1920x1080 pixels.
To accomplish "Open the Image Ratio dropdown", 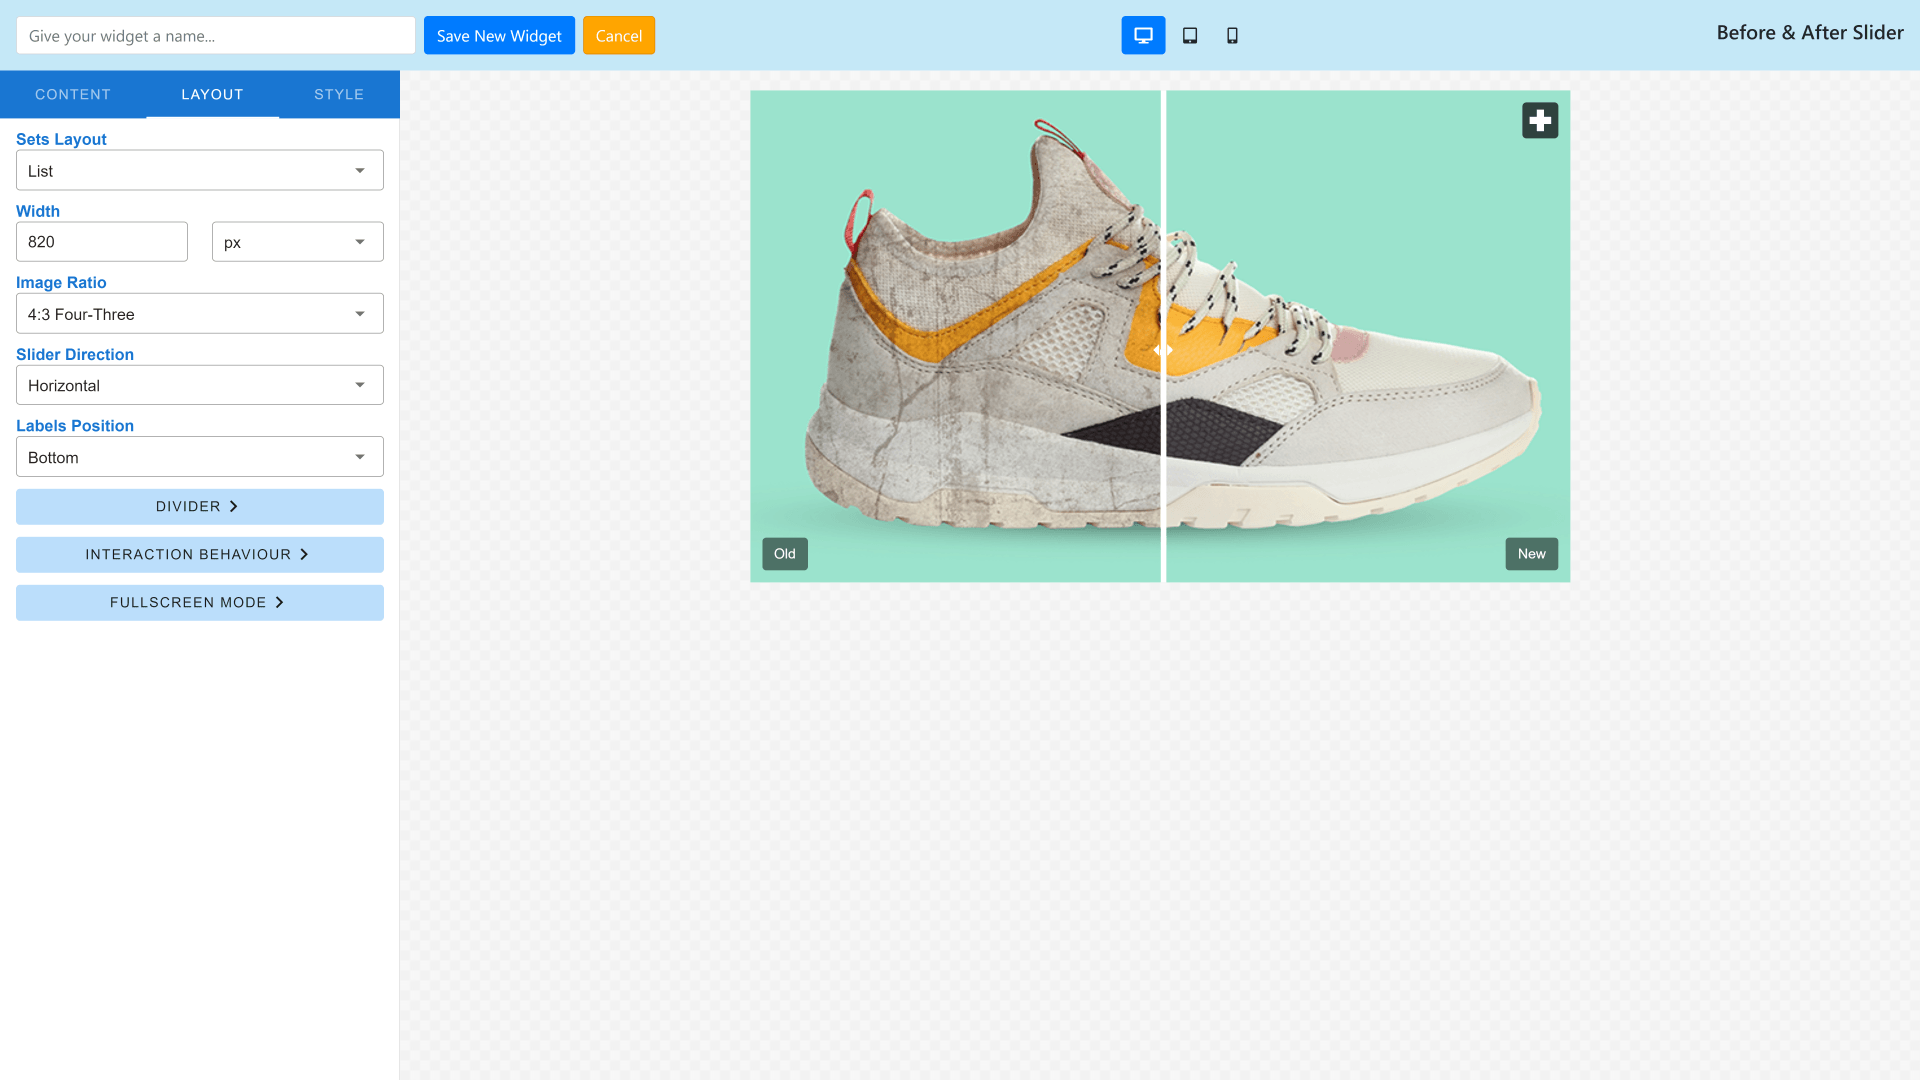I will pos(200,314).
